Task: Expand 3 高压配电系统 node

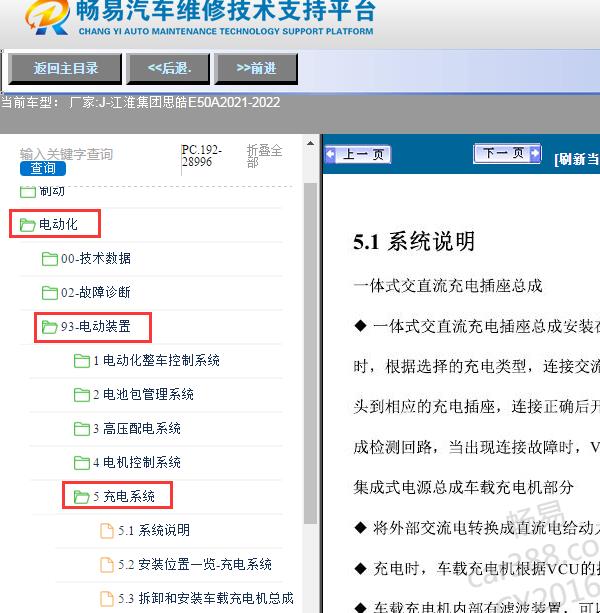Action: [x=137, y=428]
